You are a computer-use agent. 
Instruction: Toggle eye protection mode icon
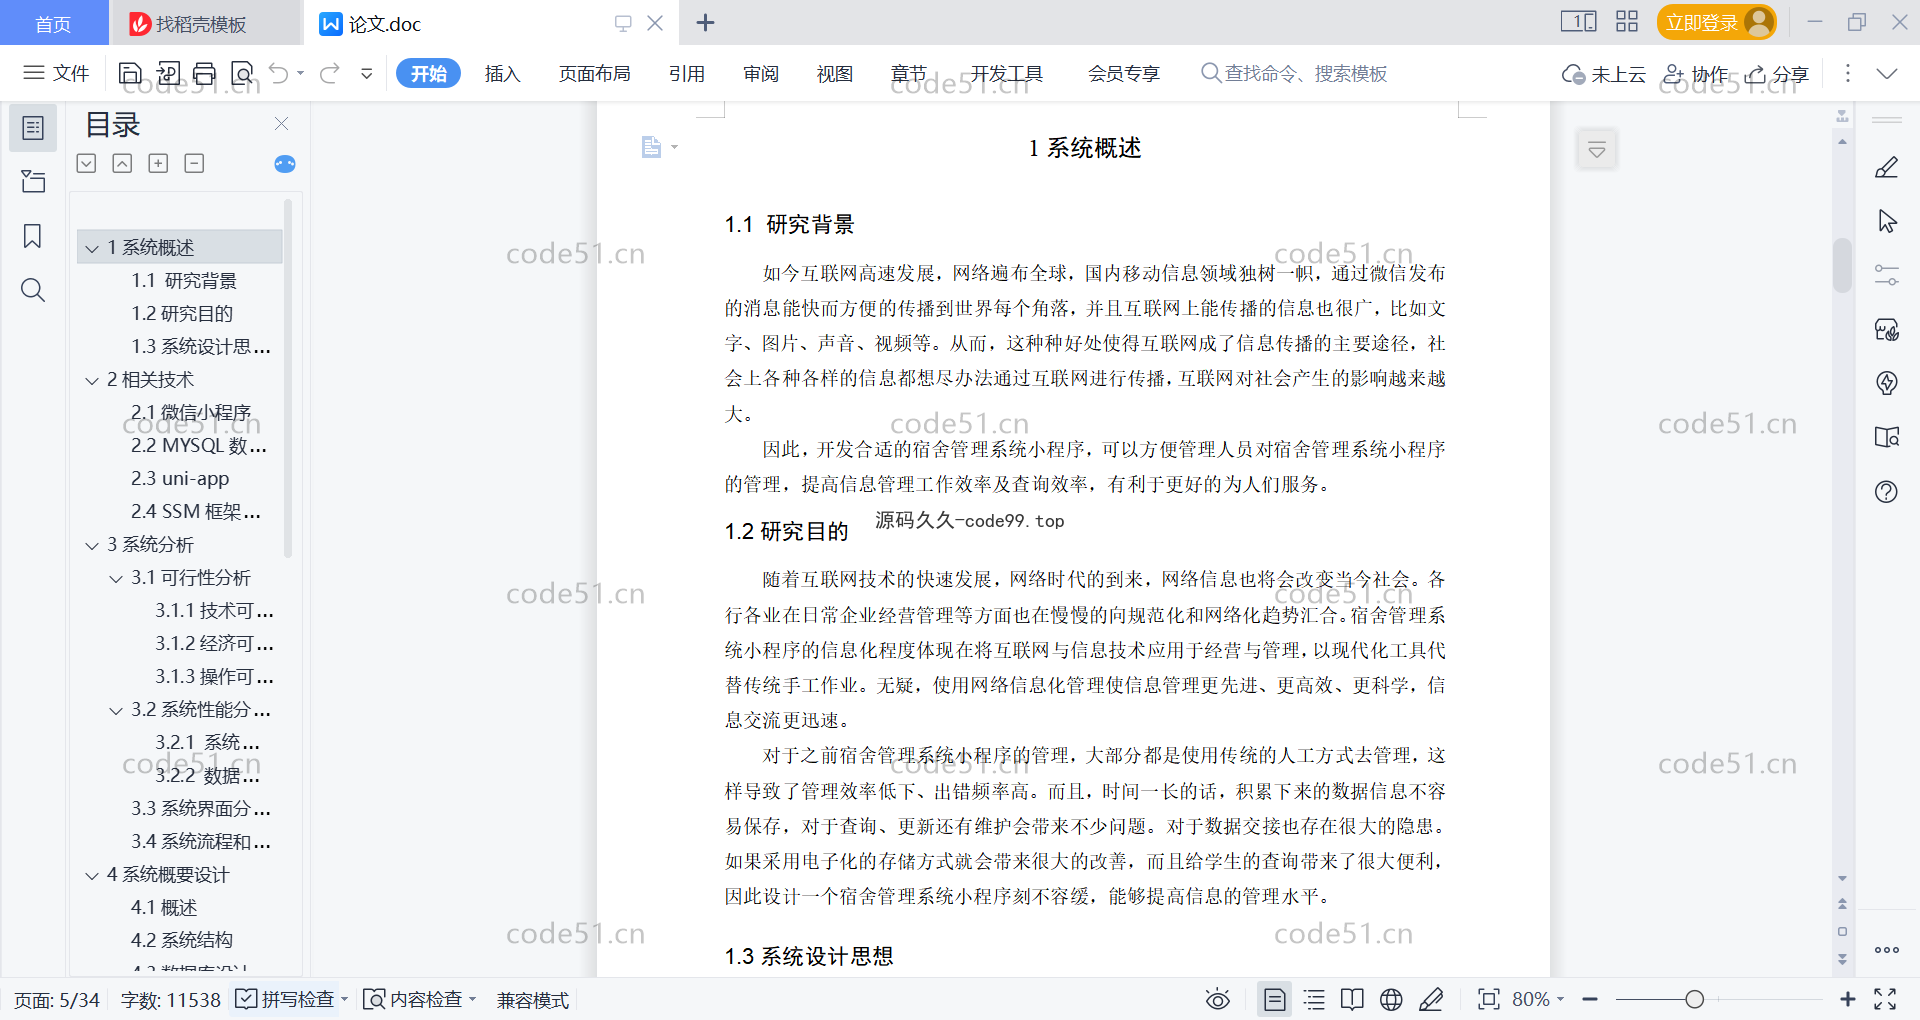point(1218,999)
